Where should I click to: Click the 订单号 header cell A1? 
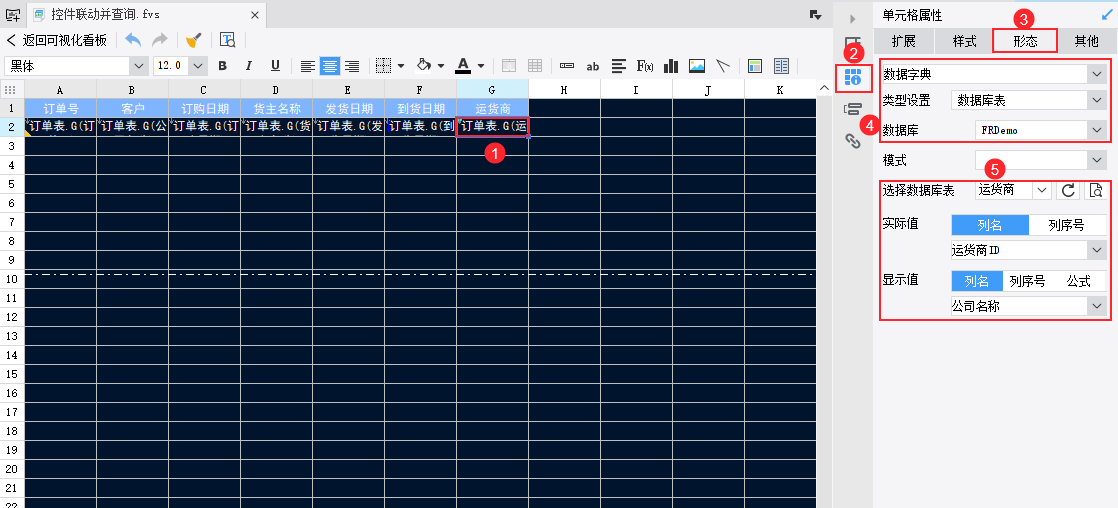point(60,108)
